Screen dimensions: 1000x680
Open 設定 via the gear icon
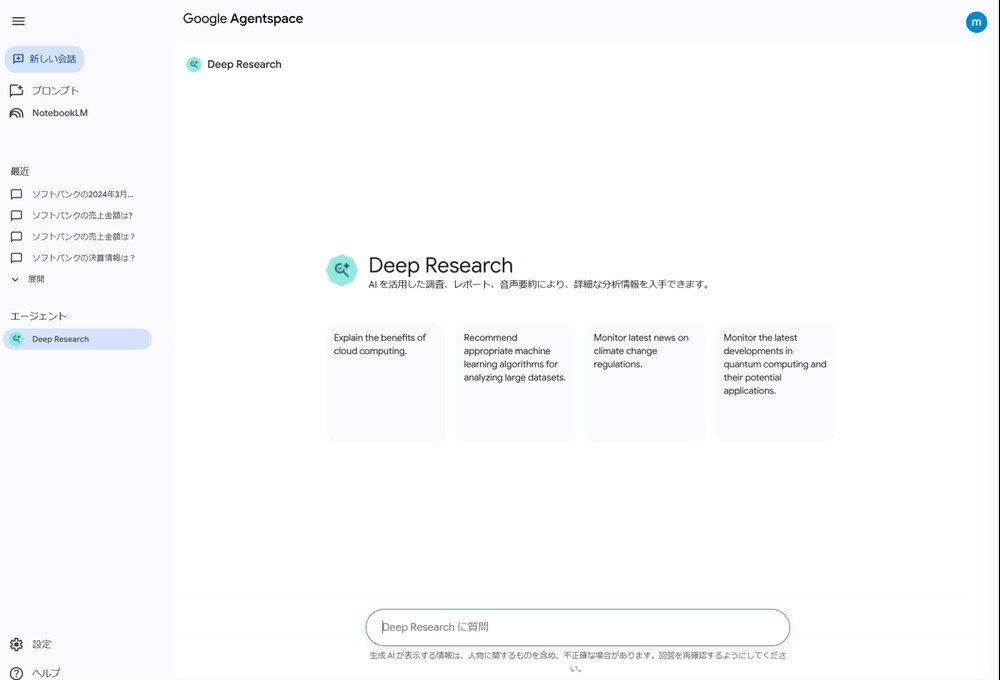pyautogui.click(x=16, y=644)
